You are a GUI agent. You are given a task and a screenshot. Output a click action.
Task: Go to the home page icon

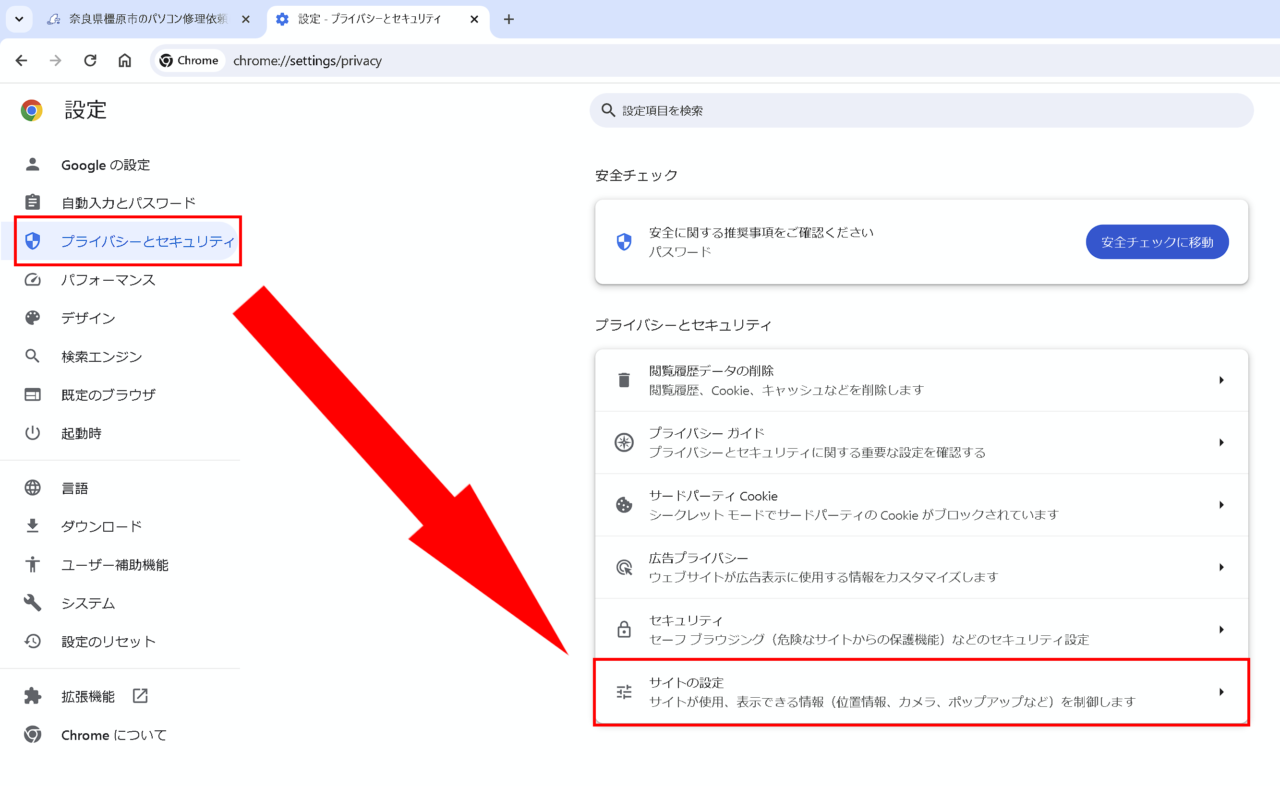pos(125,60)
